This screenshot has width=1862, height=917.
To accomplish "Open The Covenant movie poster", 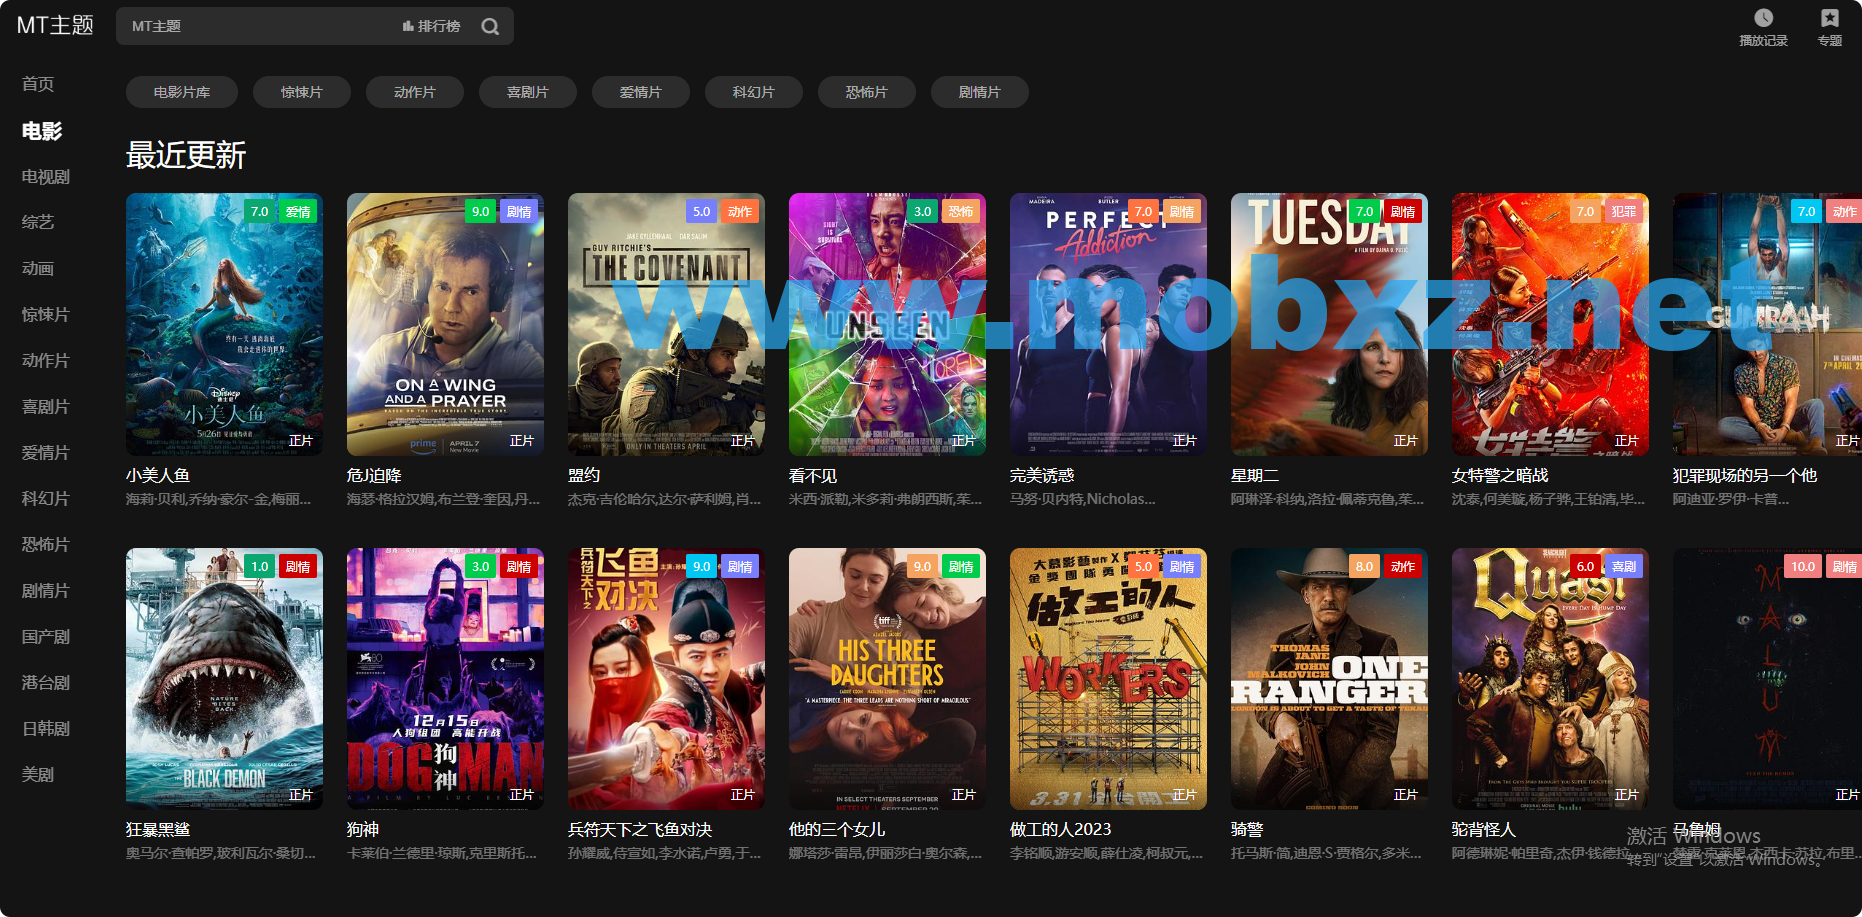I will pyautogui.click(x=666, y=324).
